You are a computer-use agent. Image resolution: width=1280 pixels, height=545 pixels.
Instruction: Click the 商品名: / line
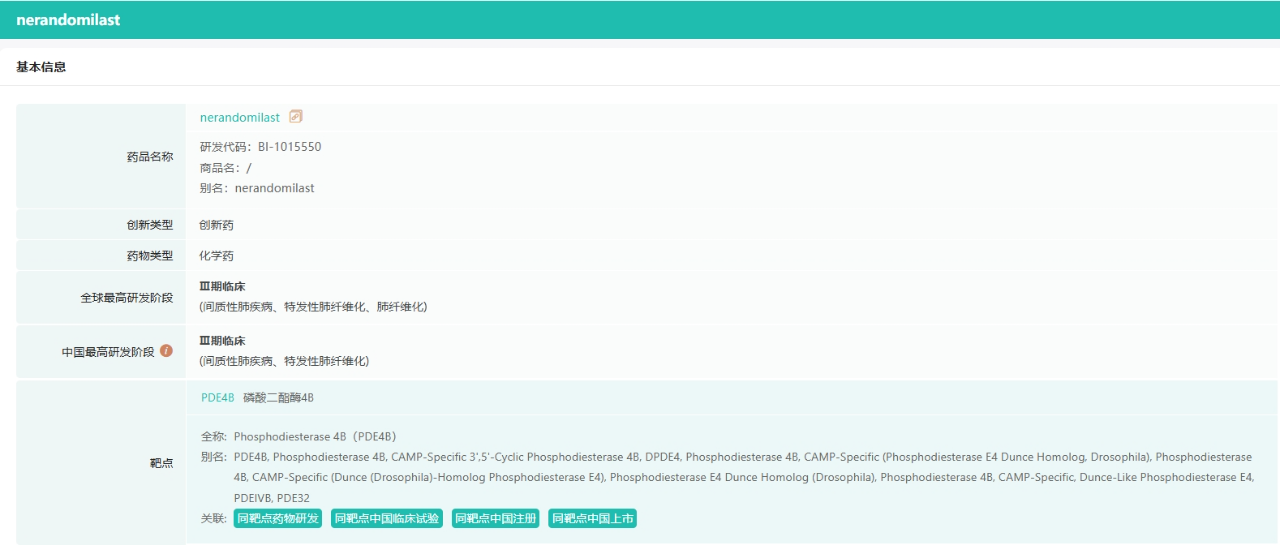coord(225,168)
